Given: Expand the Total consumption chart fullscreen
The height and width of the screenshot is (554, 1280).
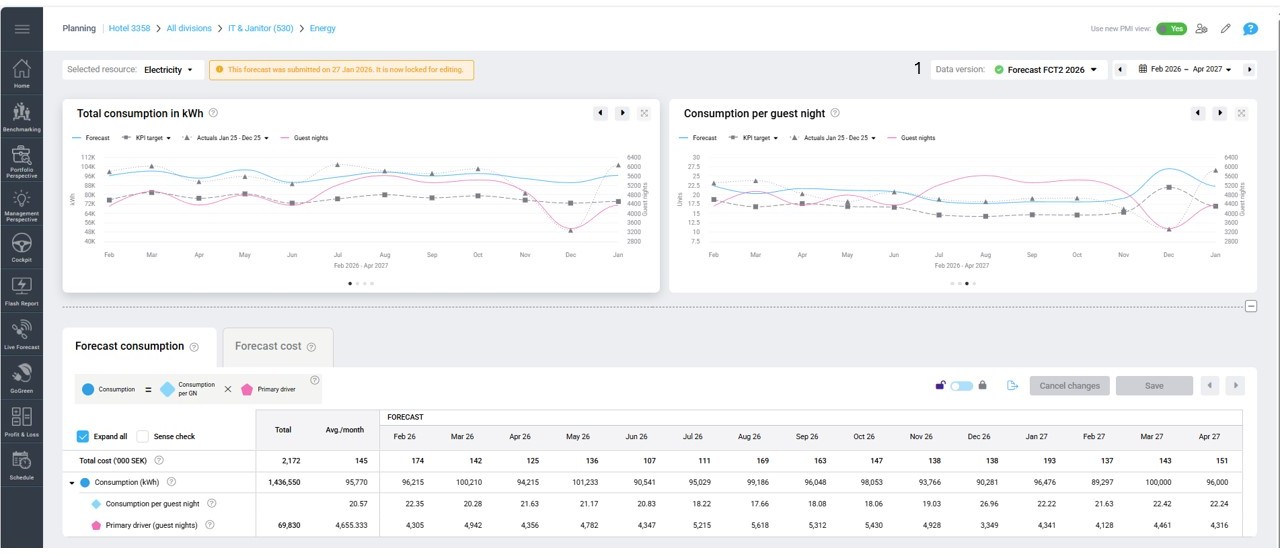Looking at the screenshot, I should pos(644,113).
